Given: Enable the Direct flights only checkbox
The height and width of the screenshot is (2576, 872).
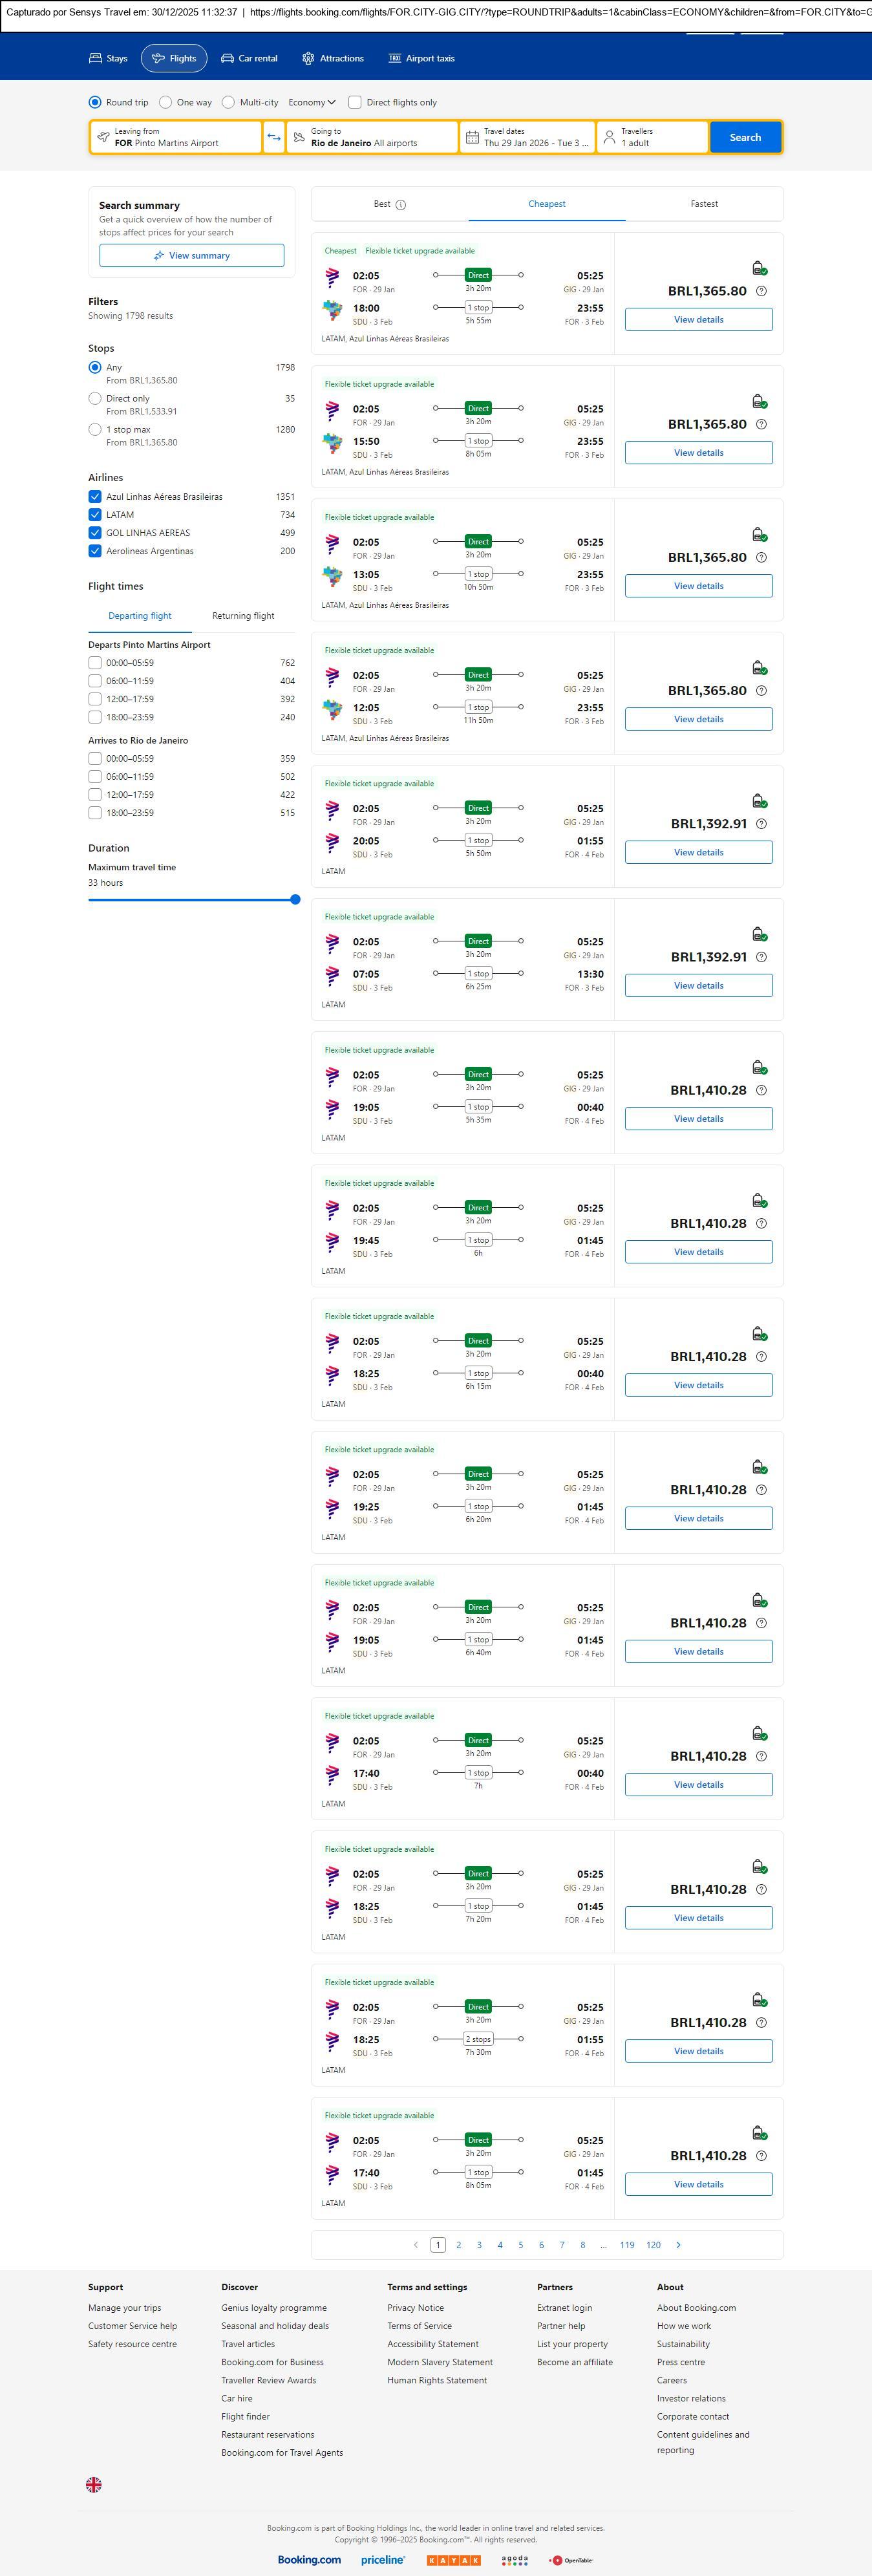Looking at the screenshot, I should (355, 102).
